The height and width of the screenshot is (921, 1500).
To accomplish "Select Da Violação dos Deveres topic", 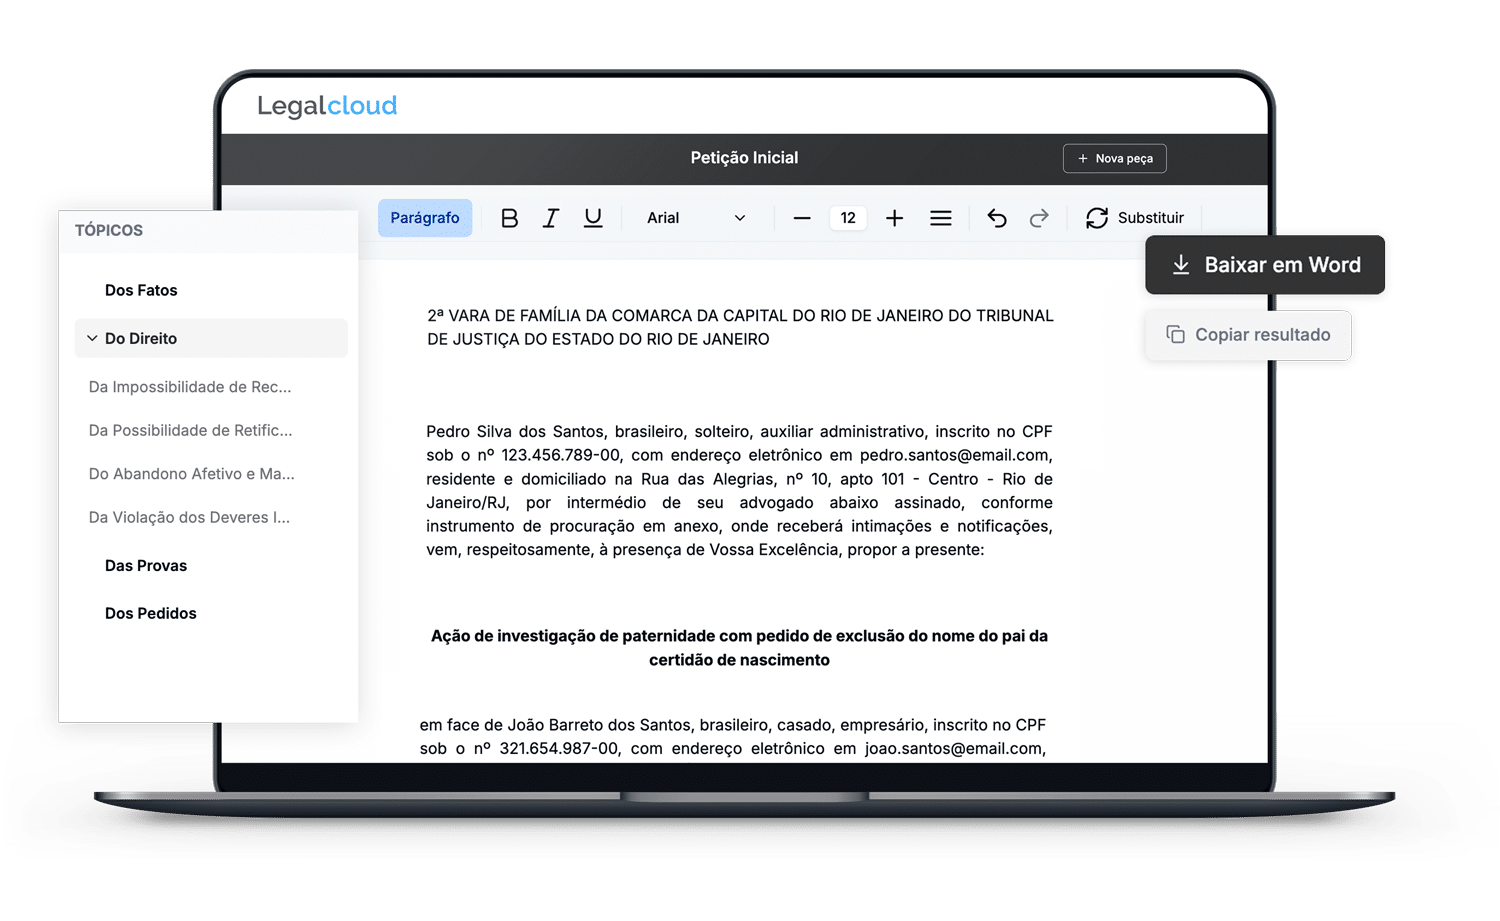I will (190, 517).
